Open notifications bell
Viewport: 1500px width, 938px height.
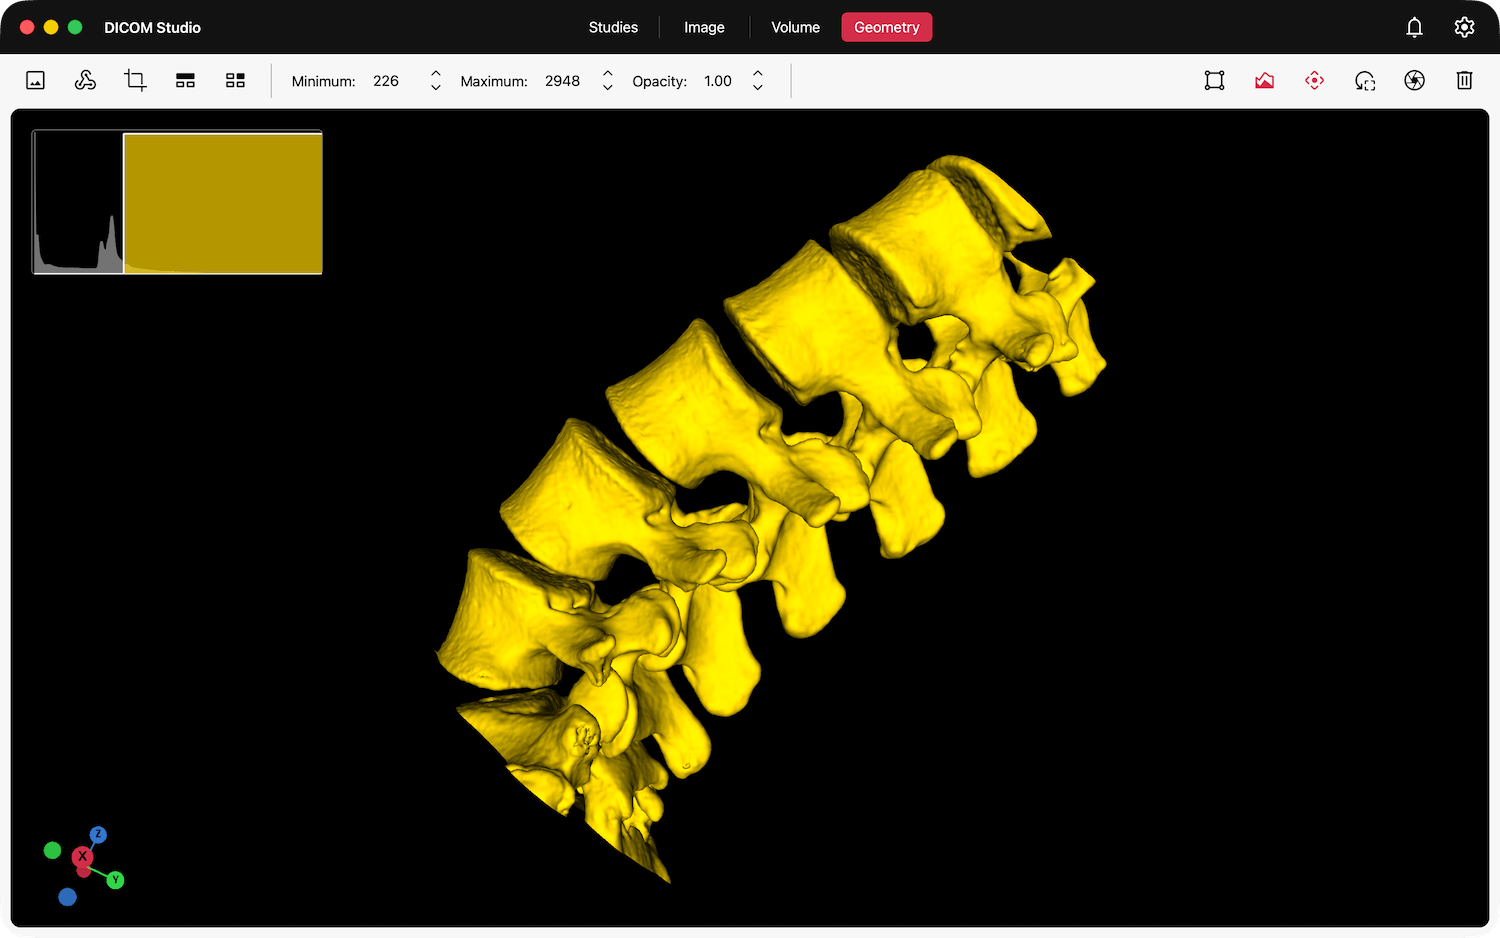pyautogui.click(x=1414, y=27)
